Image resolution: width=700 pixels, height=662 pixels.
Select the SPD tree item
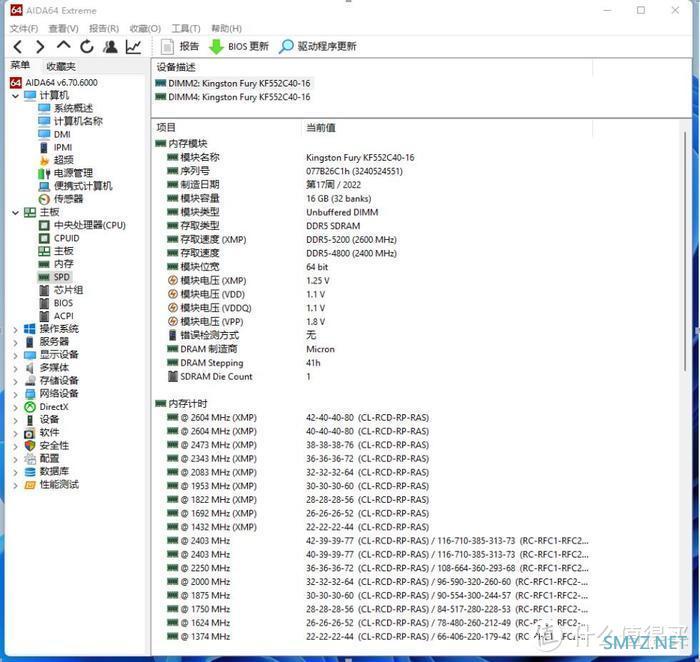tap(54, 277)
